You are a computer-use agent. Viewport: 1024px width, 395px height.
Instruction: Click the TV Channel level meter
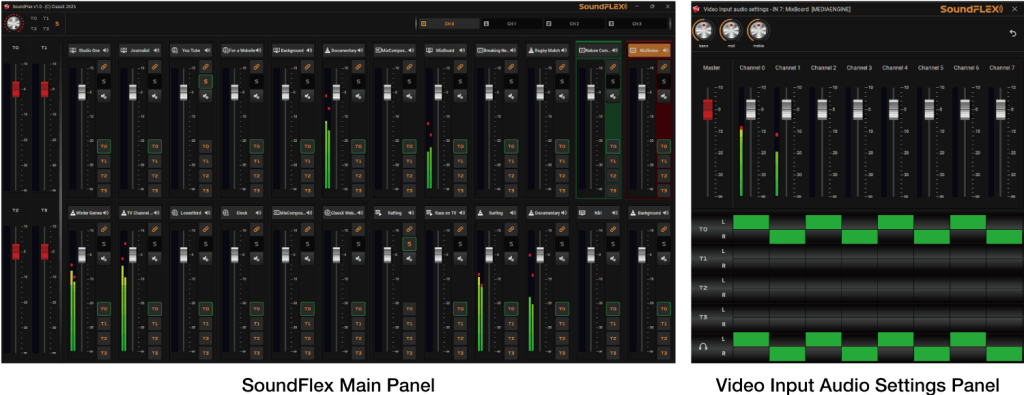[123, 291]
